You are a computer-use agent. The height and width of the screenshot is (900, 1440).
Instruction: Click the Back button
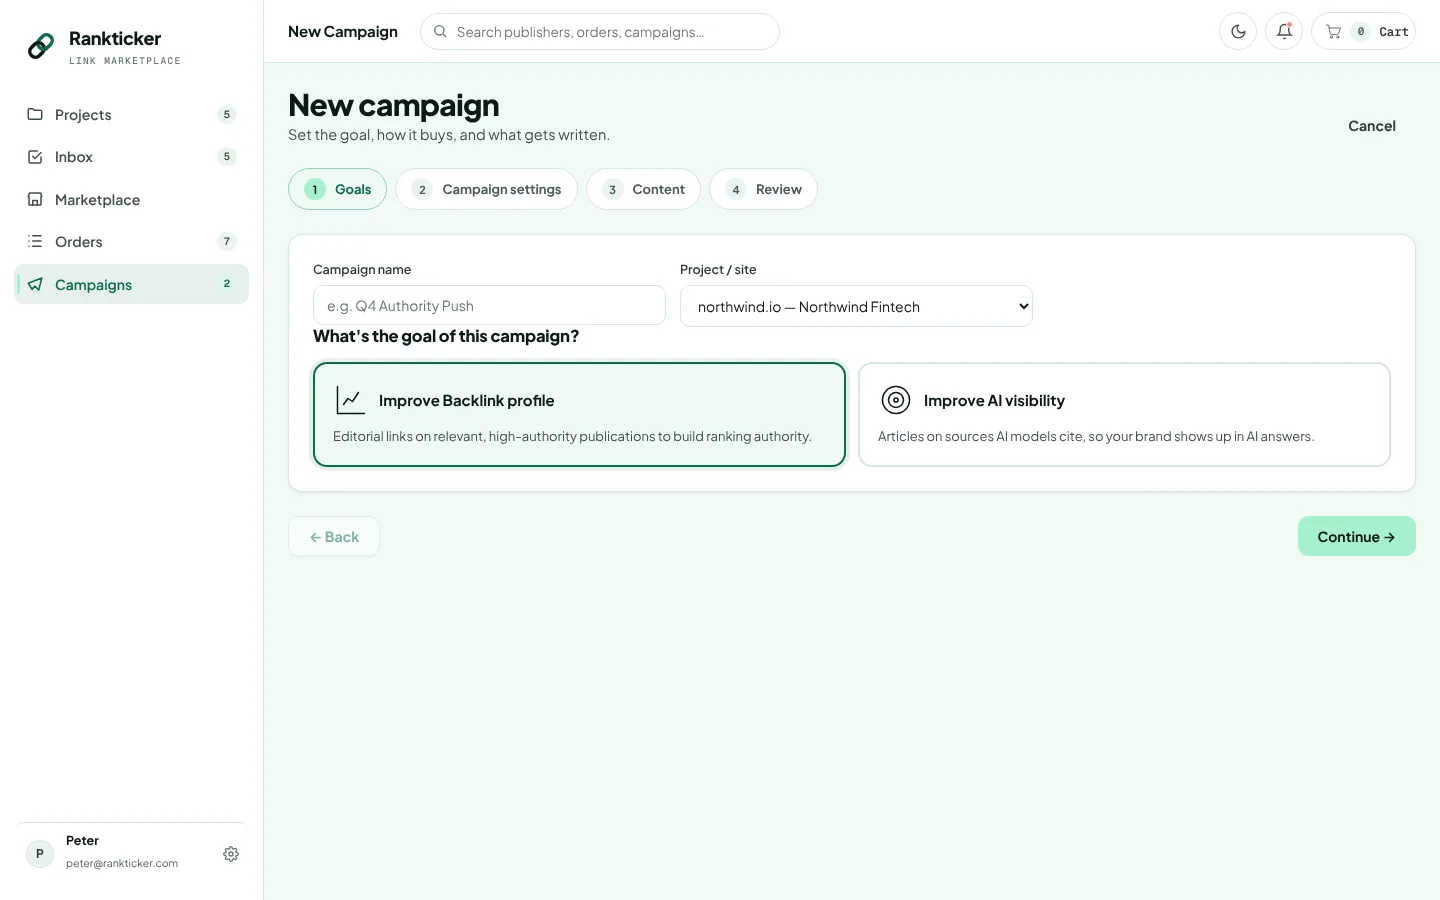(x=334, y=536)
